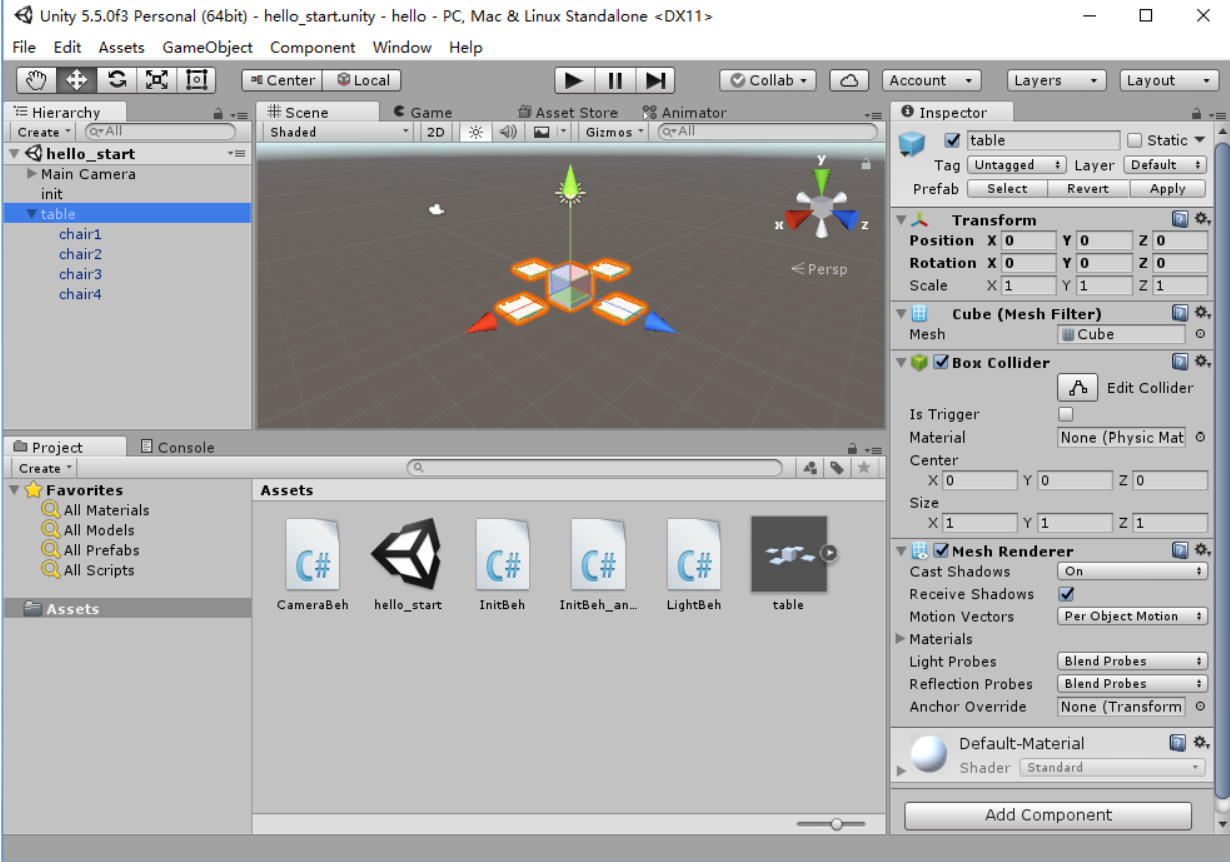The image size is (1230, 862).
Task: Enable Is Trigger on the Box Collider
Action: [1064, 413]
